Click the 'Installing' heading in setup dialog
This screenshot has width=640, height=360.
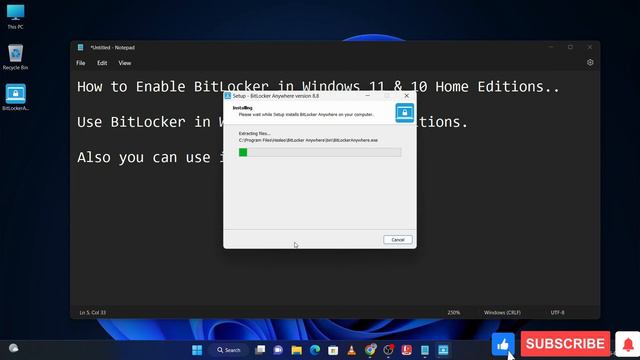tap(242, 108)
